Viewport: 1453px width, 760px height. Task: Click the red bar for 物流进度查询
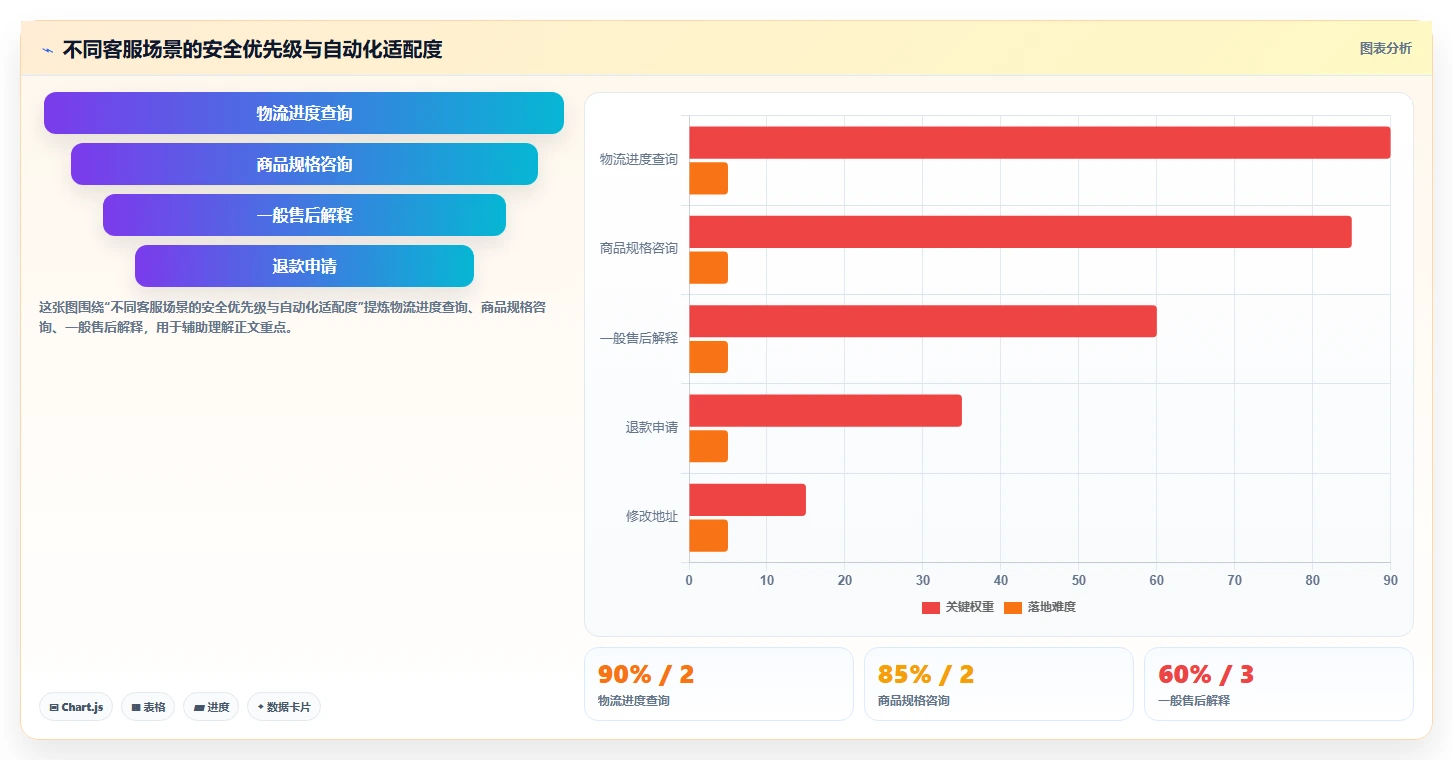(x=1039, y=142)
